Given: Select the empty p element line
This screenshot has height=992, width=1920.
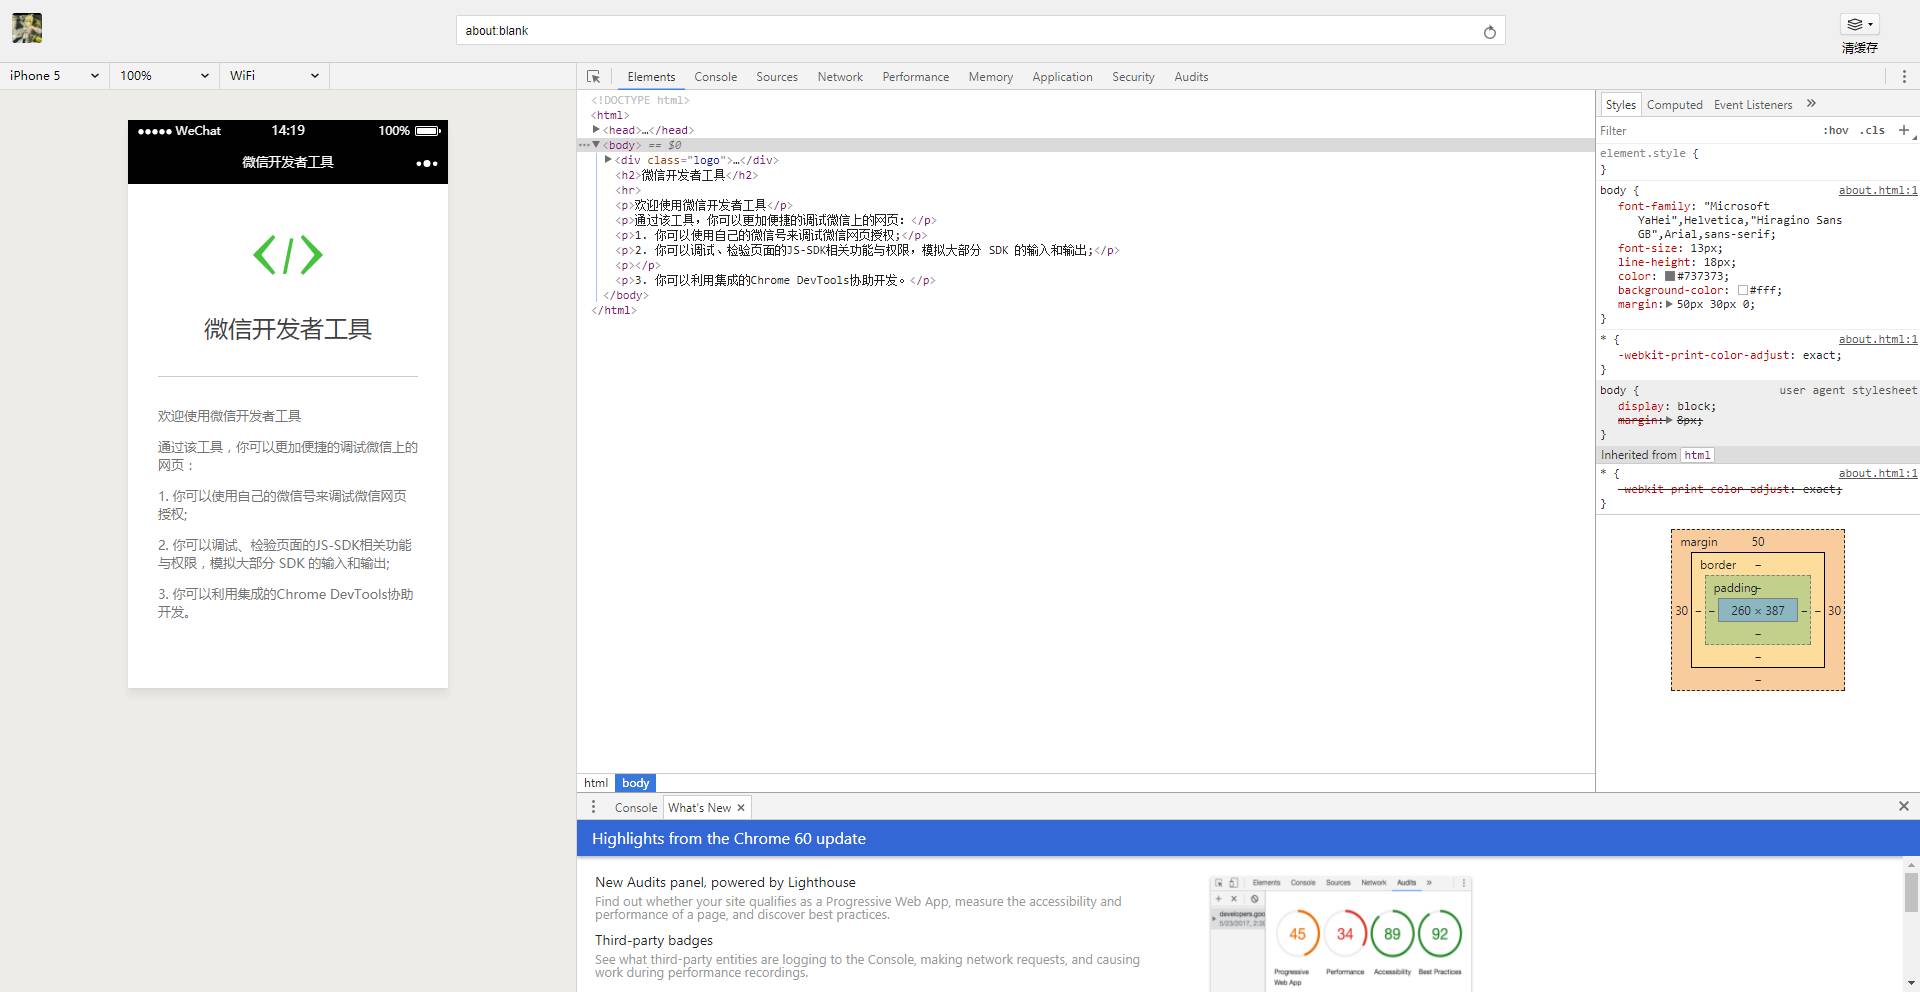Looking at the screenshot, I should (x=638, y=265).
